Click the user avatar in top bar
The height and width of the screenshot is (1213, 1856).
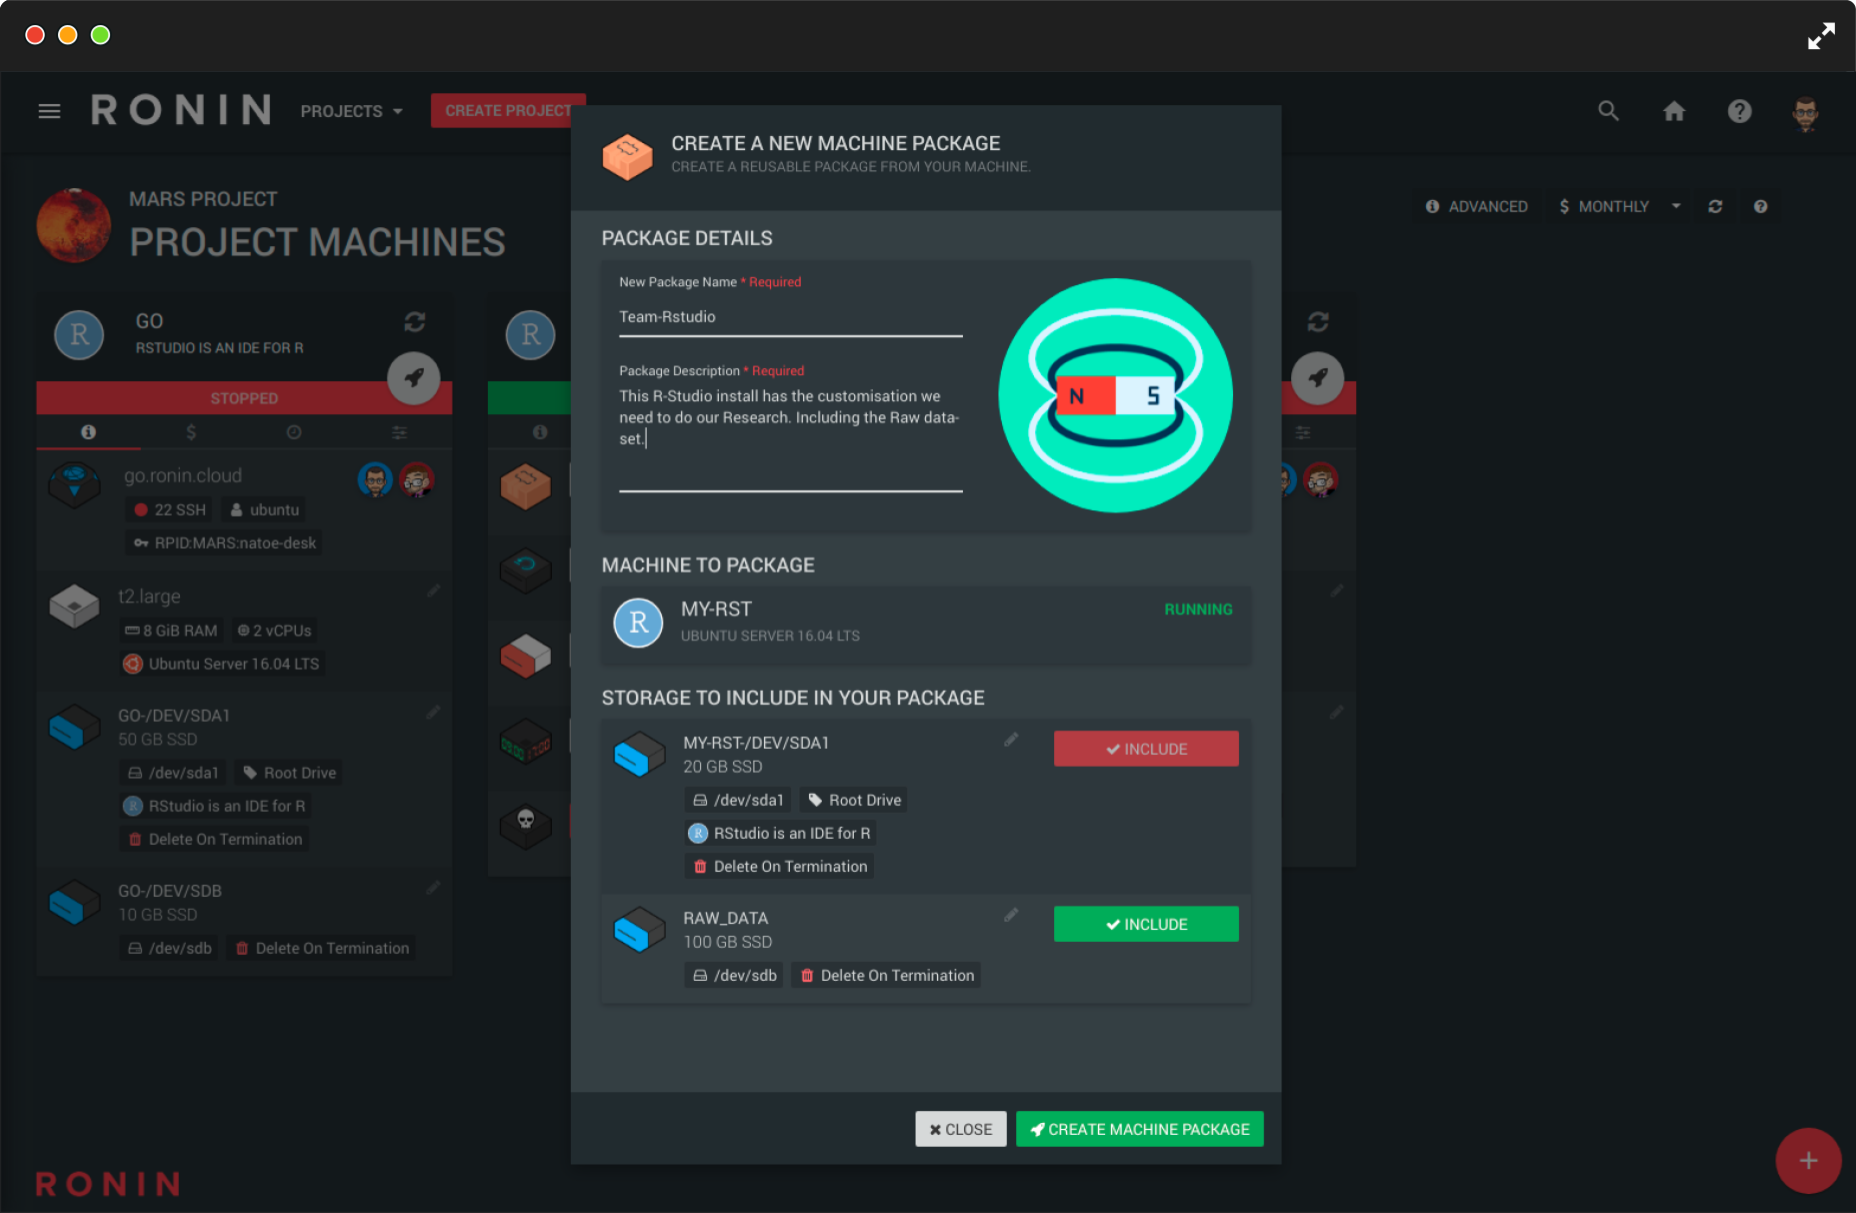click(1805, 113)
